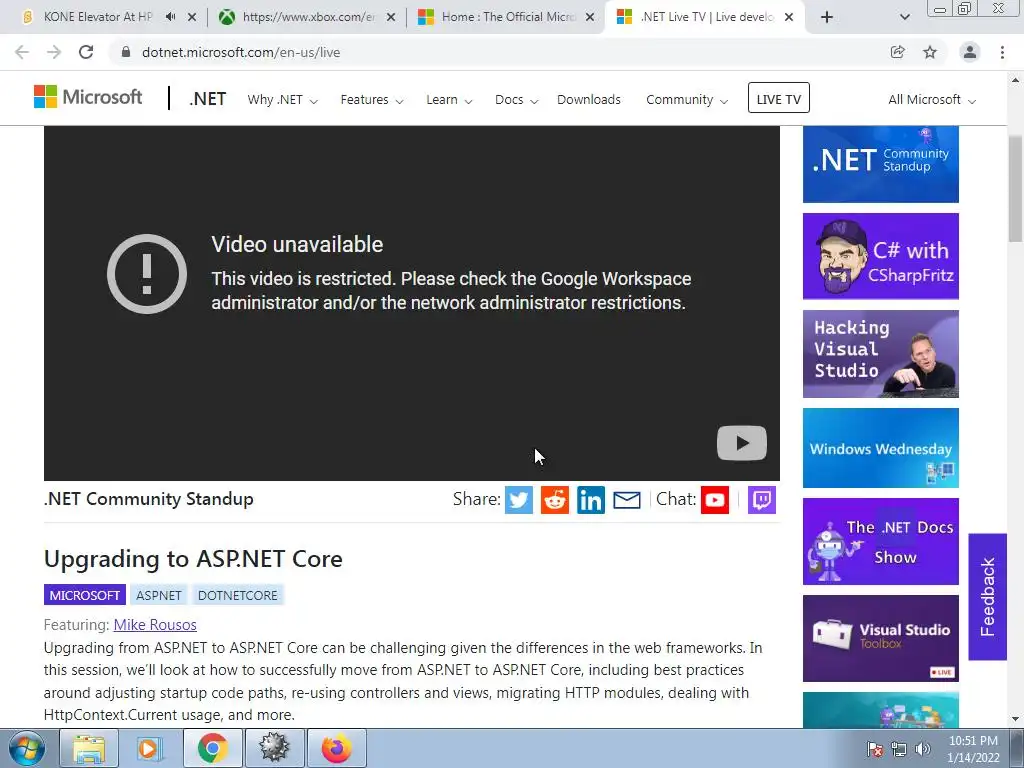Share the stream on Reddit

(554, 500)
